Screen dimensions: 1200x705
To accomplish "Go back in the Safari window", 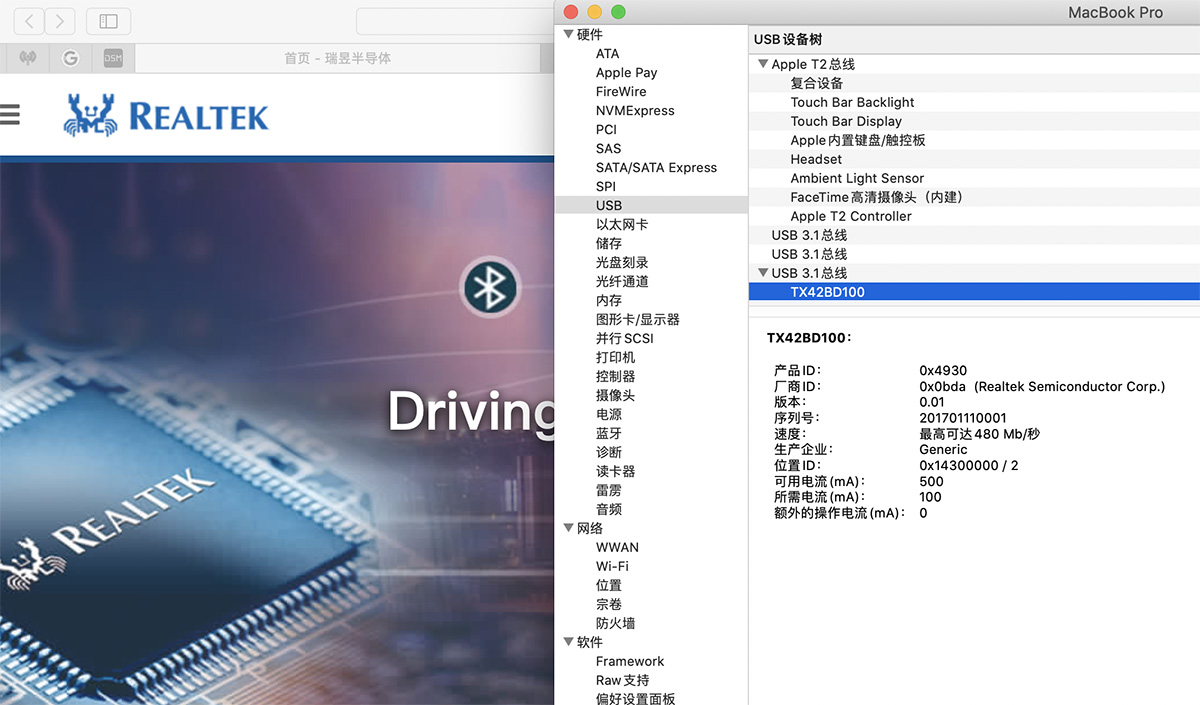I will [x=30, y=21].
